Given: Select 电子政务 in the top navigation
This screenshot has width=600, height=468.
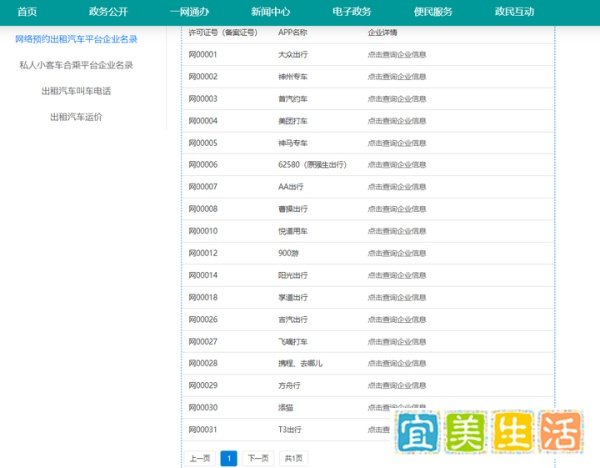Looking at the screenshot, I should pyautogui.click(x=352, y=11).
